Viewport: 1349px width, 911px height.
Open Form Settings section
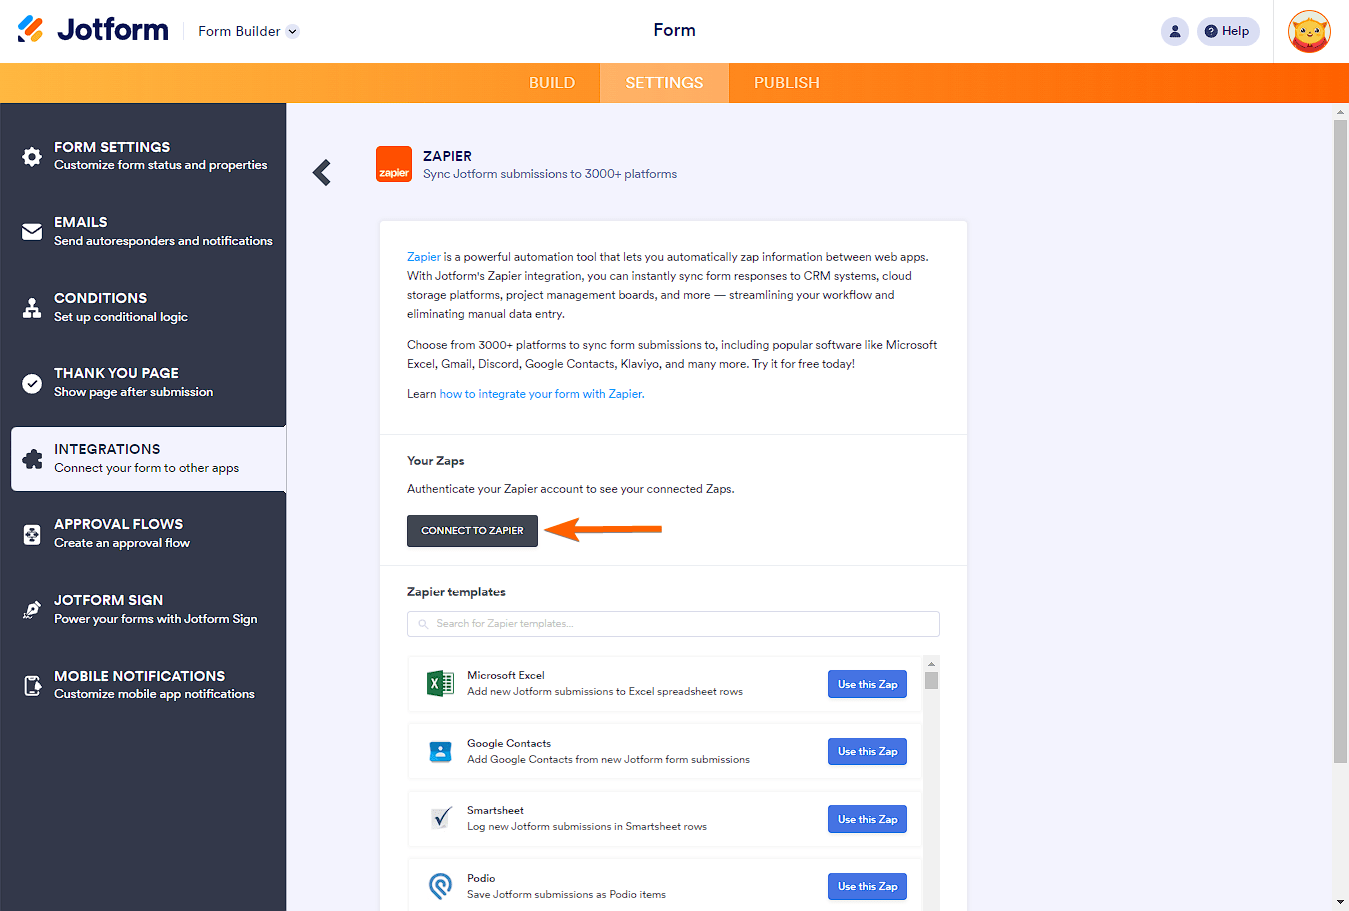point(143,156)
